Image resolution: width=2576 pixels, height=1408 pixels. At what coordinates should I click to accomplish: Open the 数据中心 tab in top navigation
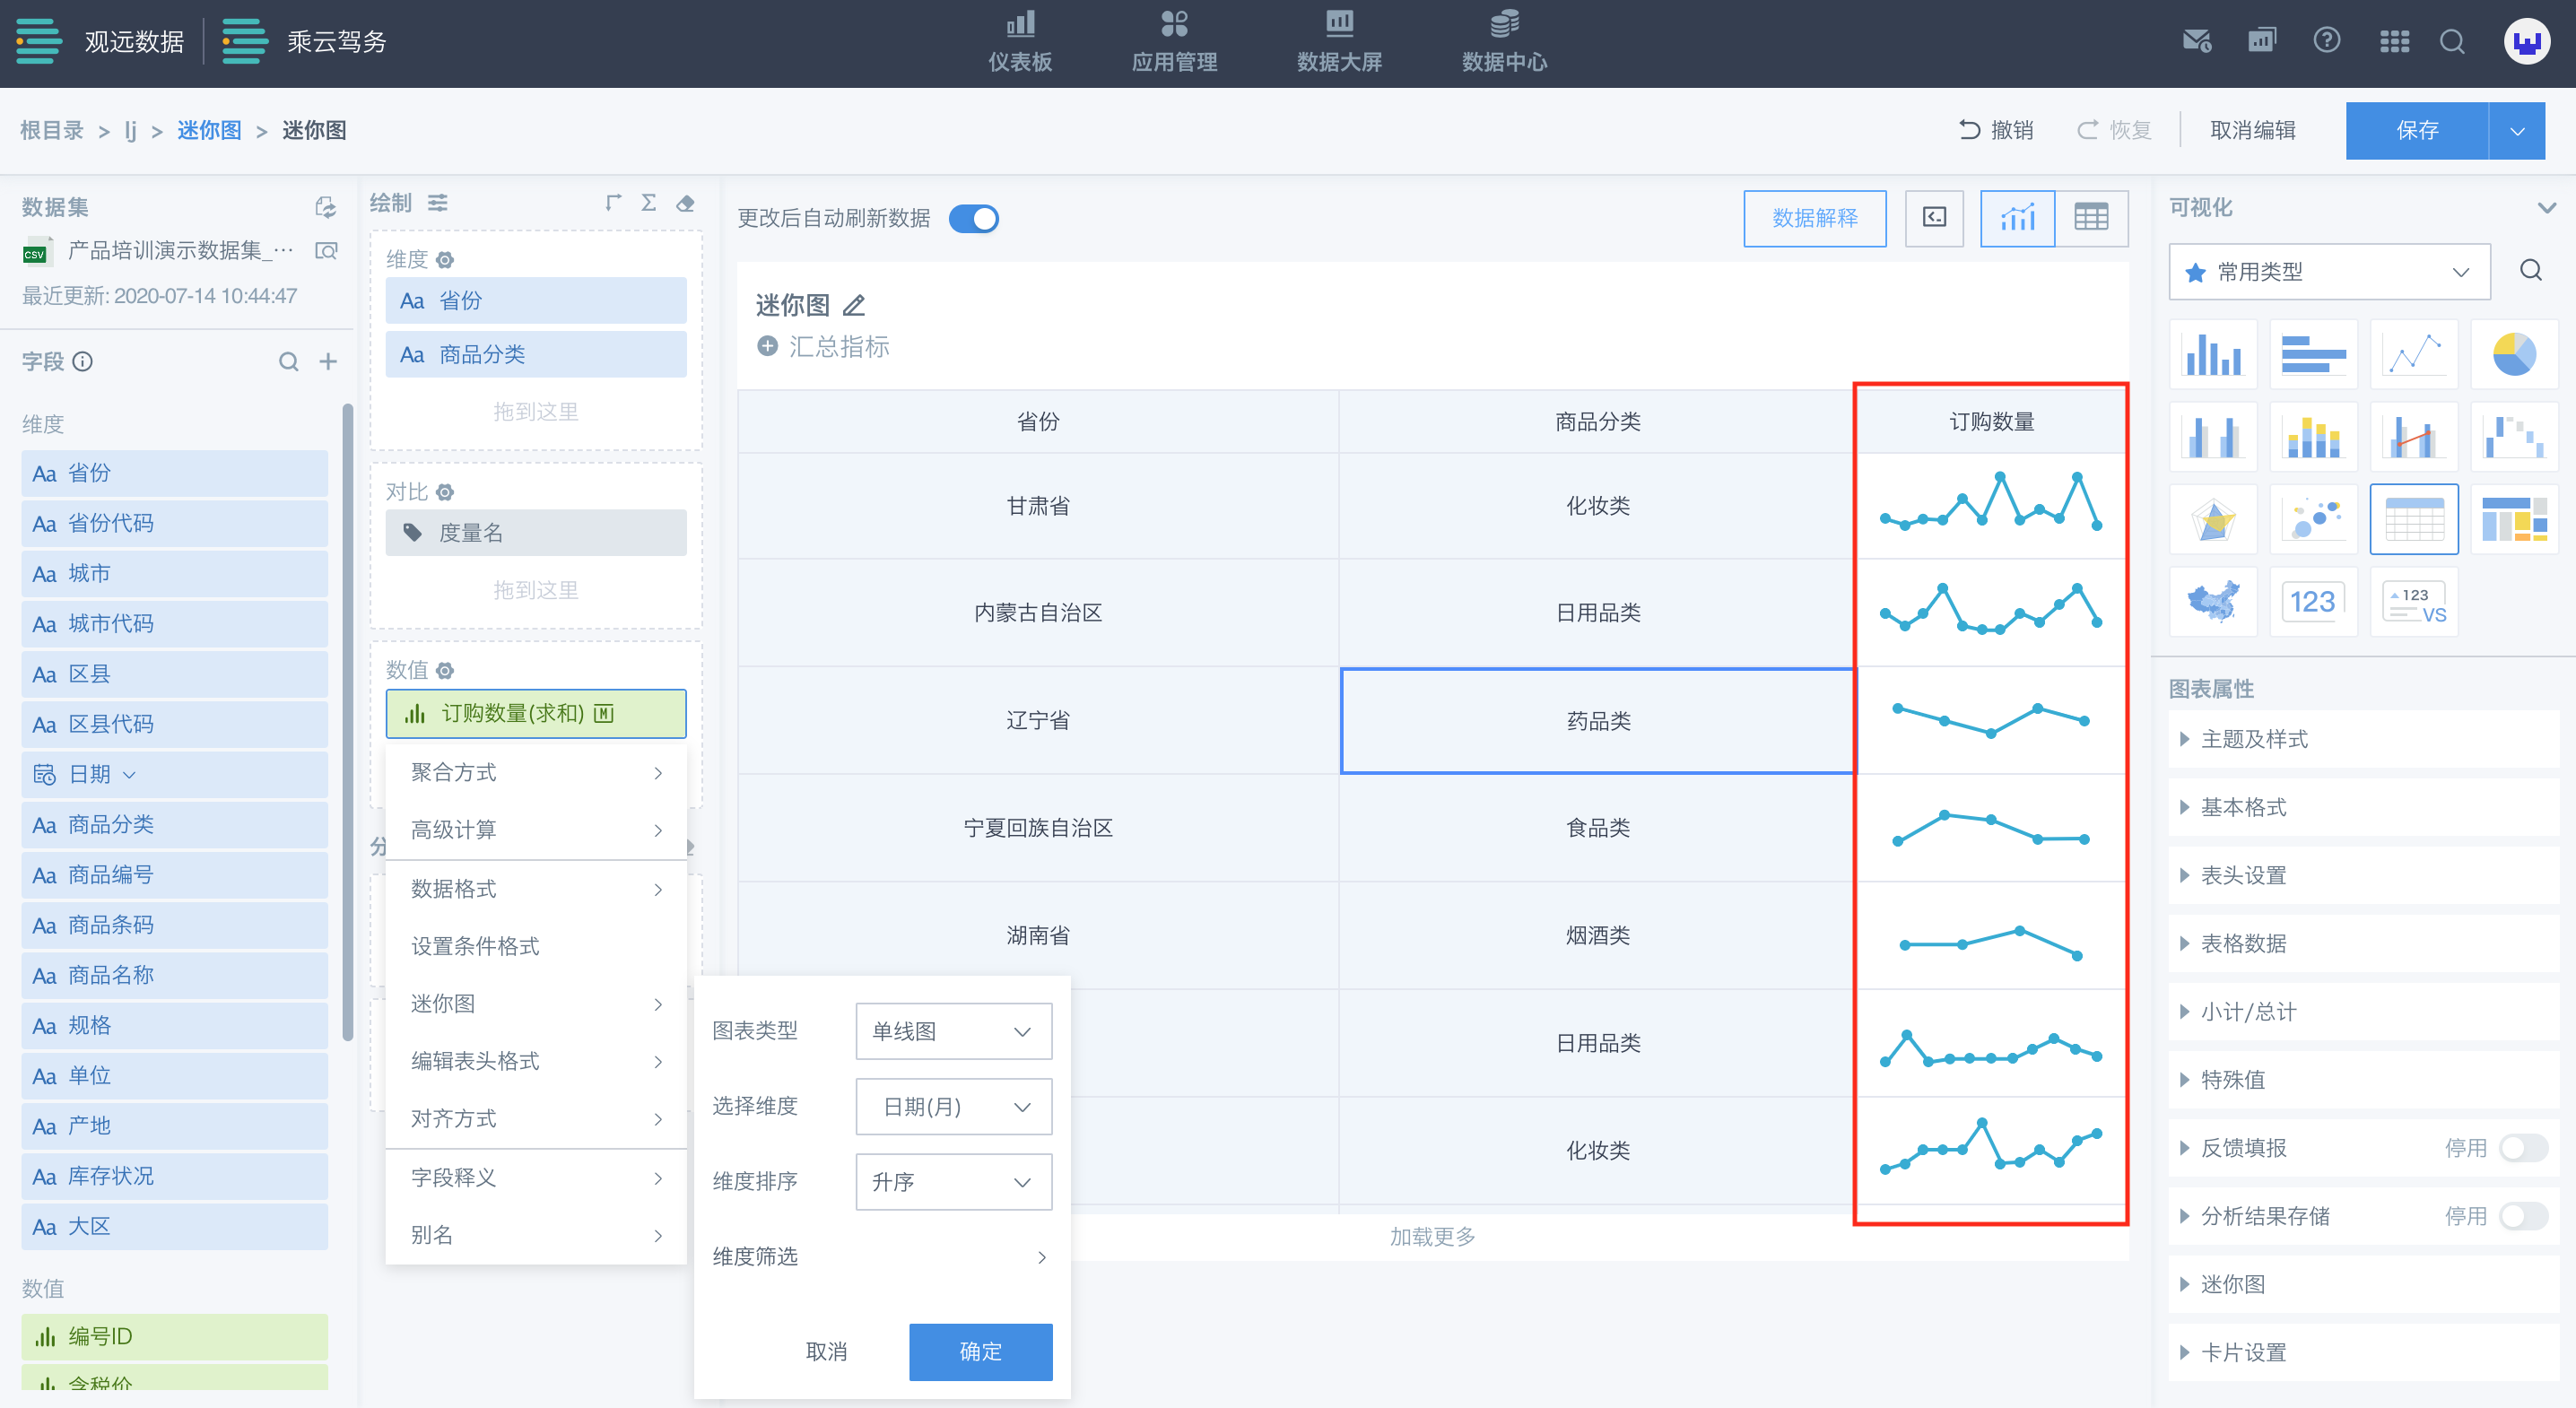click(1503, 41)
